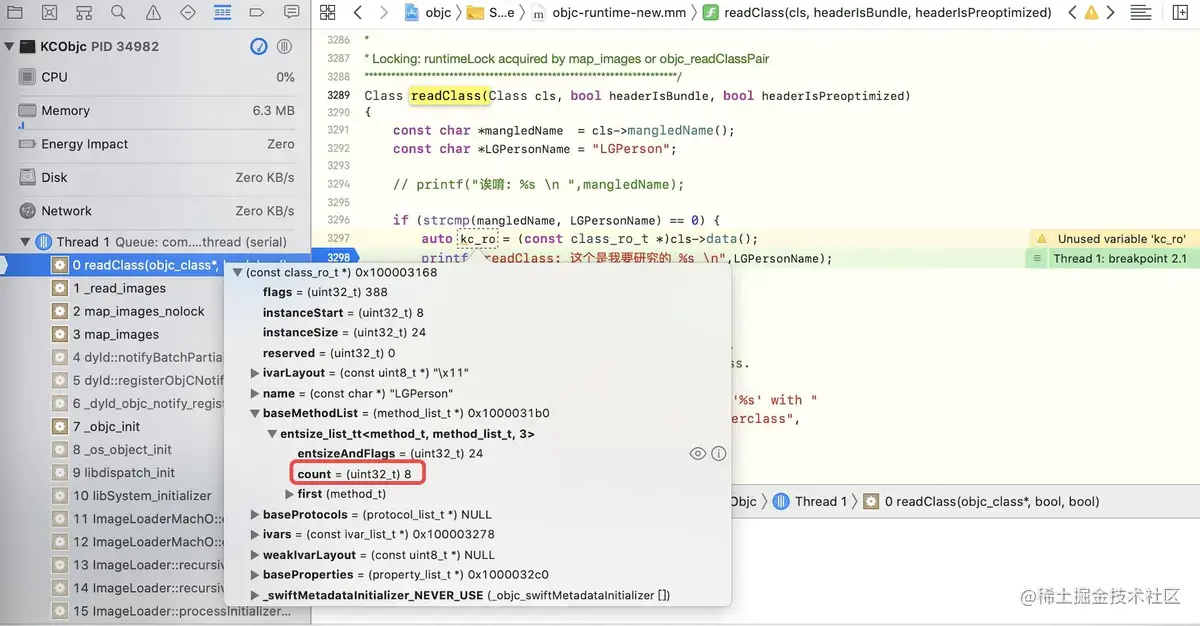Viewport: 1200px width, 626px height.
Task: Click the round striped icon beside KCObjc
Action: [284, 47]
